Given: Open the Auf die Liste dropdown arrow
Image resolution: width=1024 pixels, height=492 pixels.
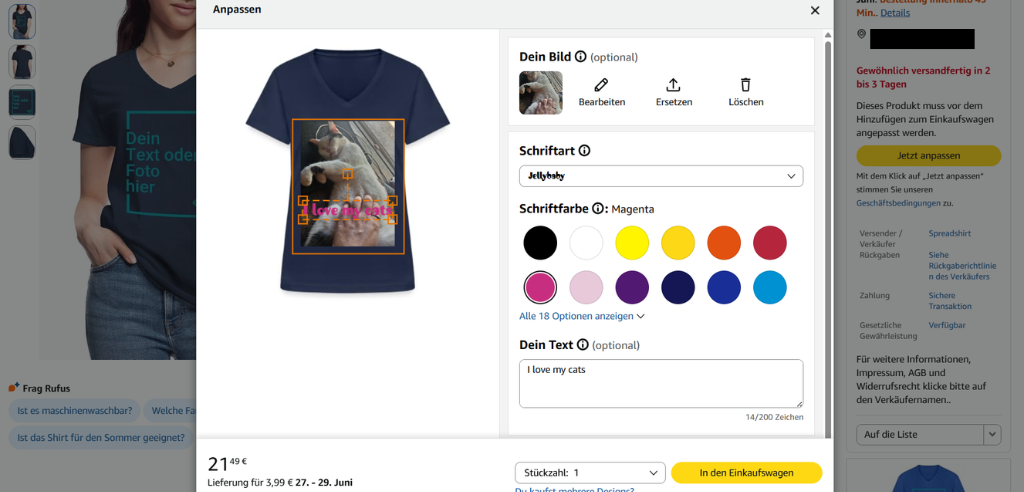Looking at the screenshot, I should tap(993, 435).
